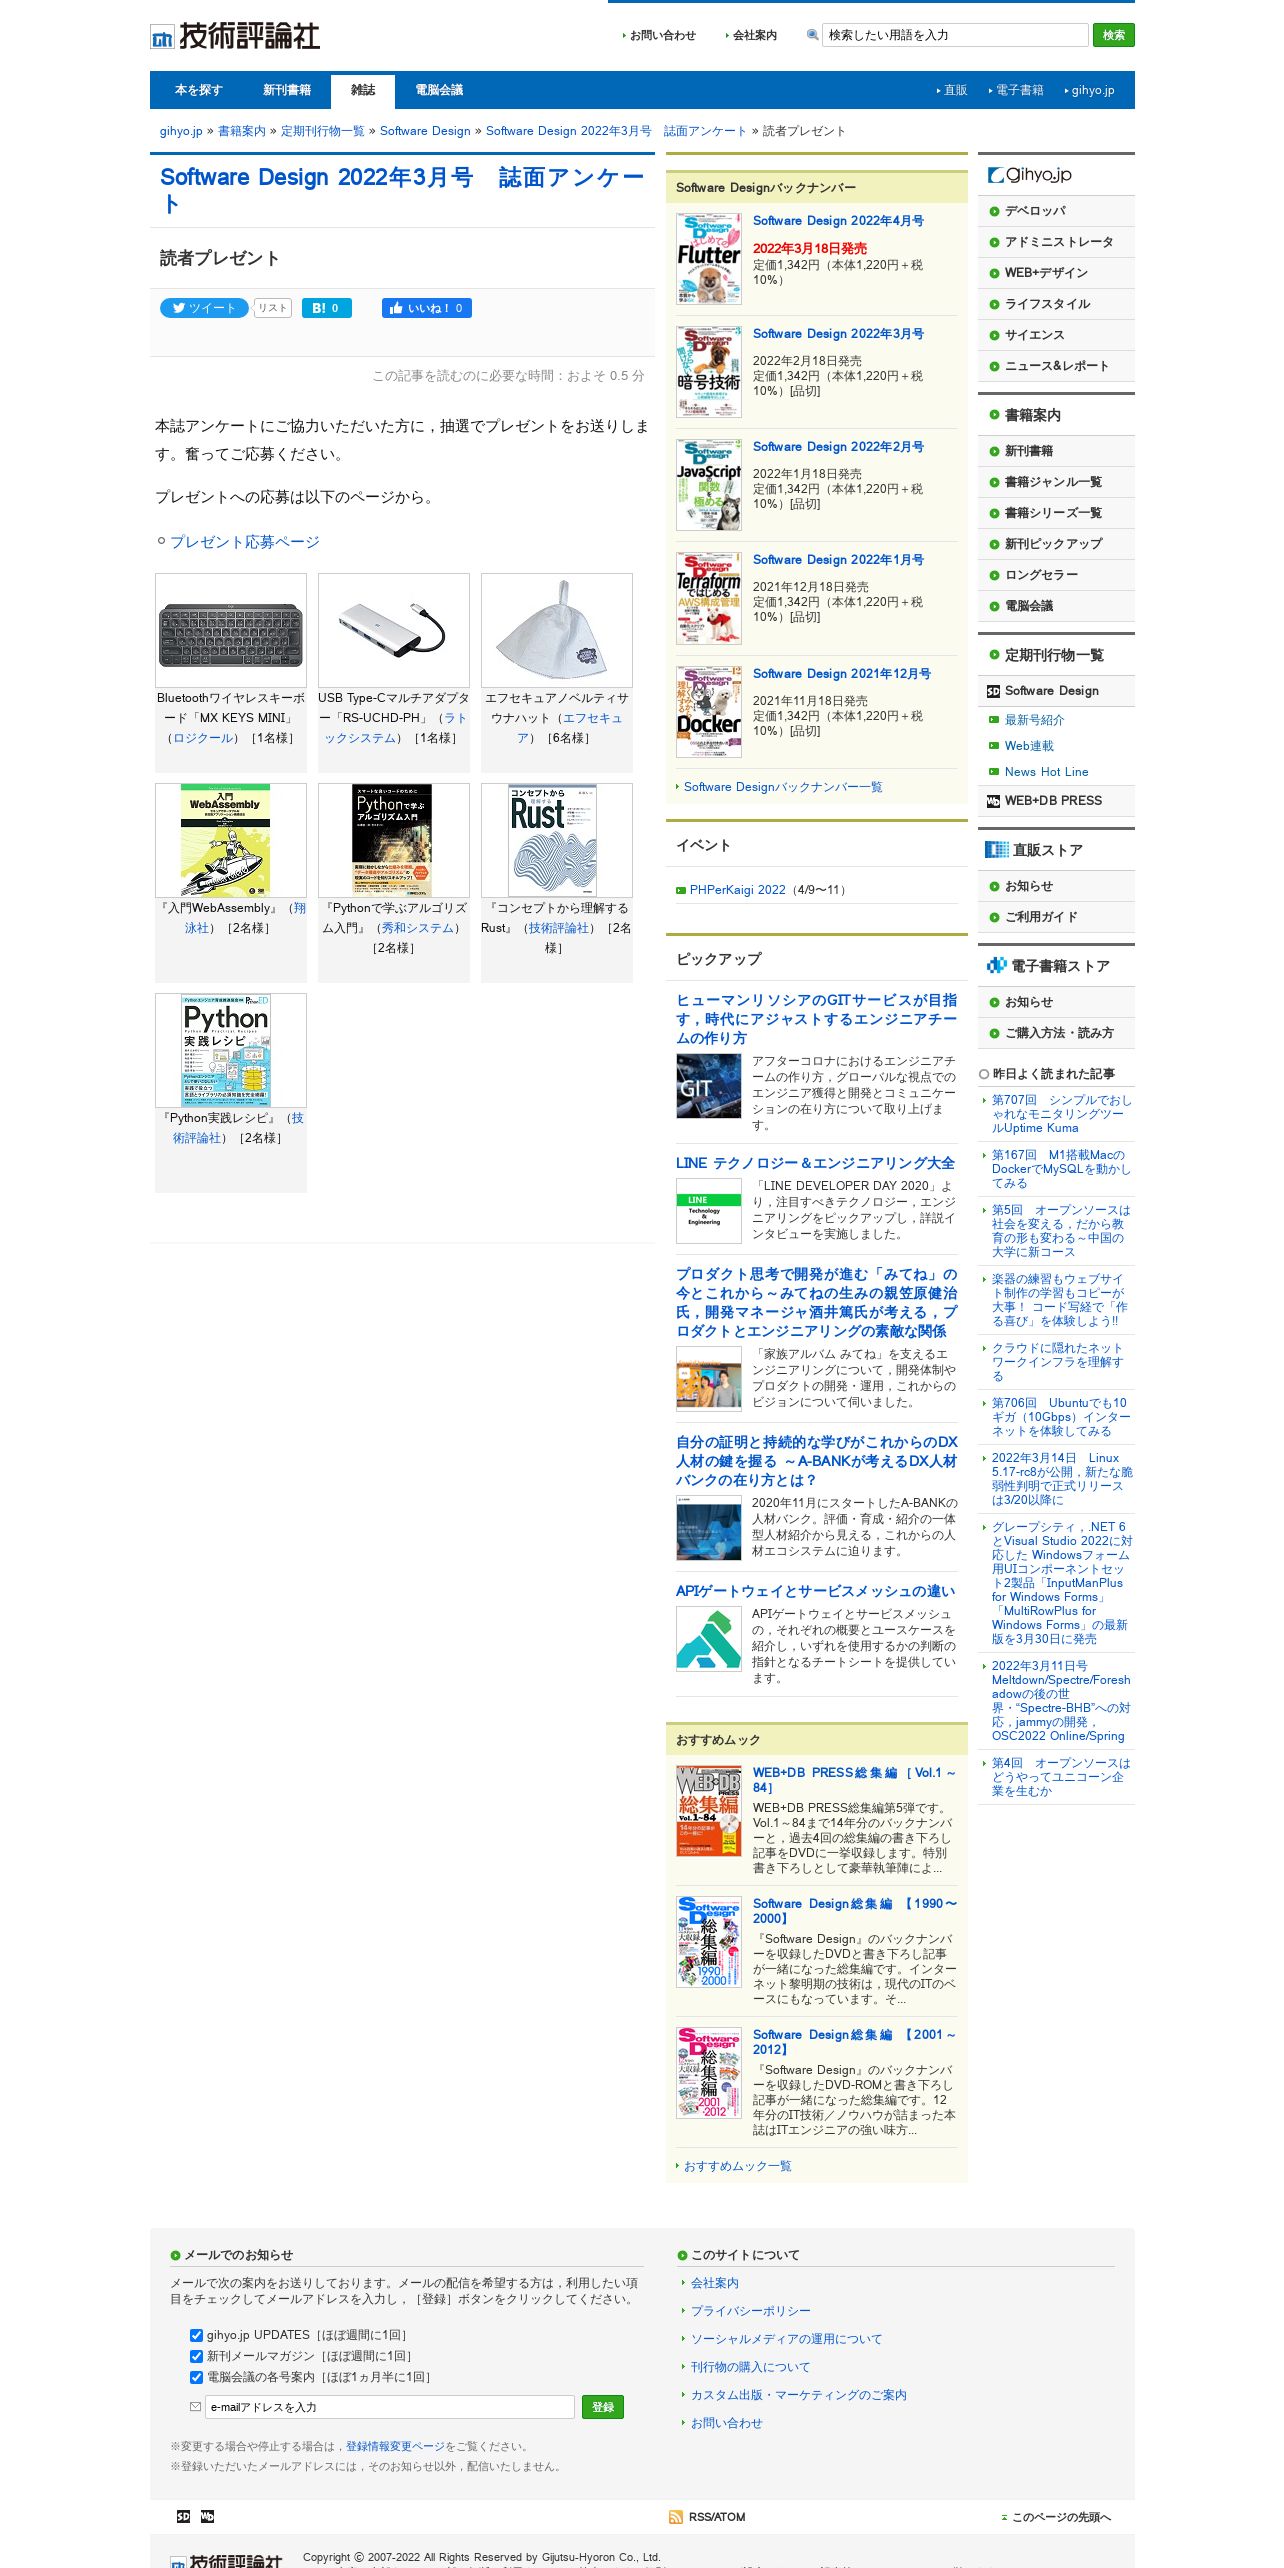Toggle gihyo.jp UPDATES checkbox
The image size is (1284, 2568).
[x=196, y=2336]
